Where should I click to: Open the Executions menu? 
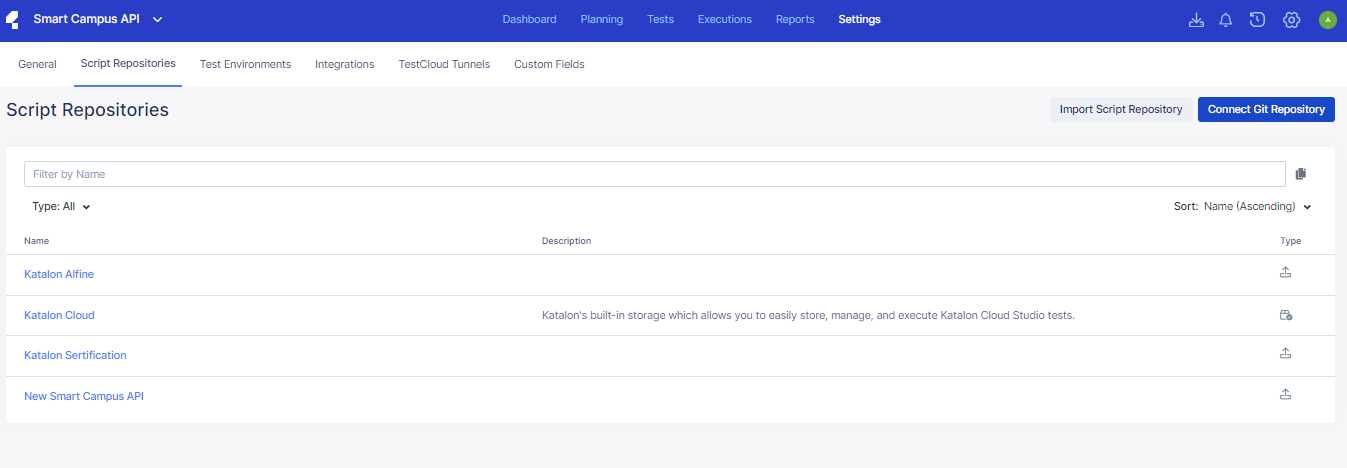coord(725,20)
